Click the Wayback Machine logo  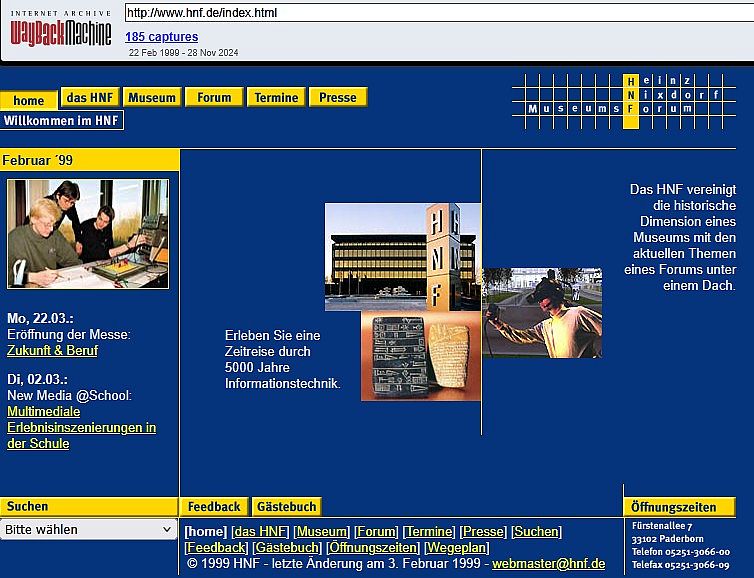(x=61, y=28)
